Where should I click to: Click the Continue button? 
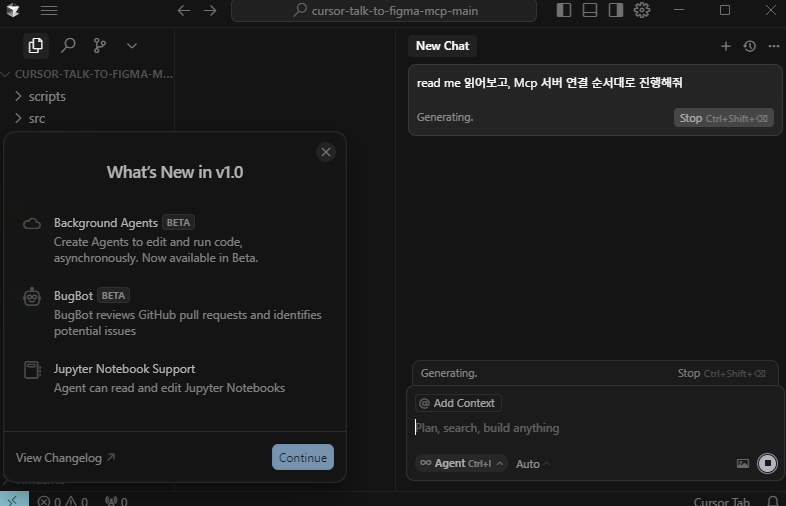pyautogui.click(x=303, y=457)
